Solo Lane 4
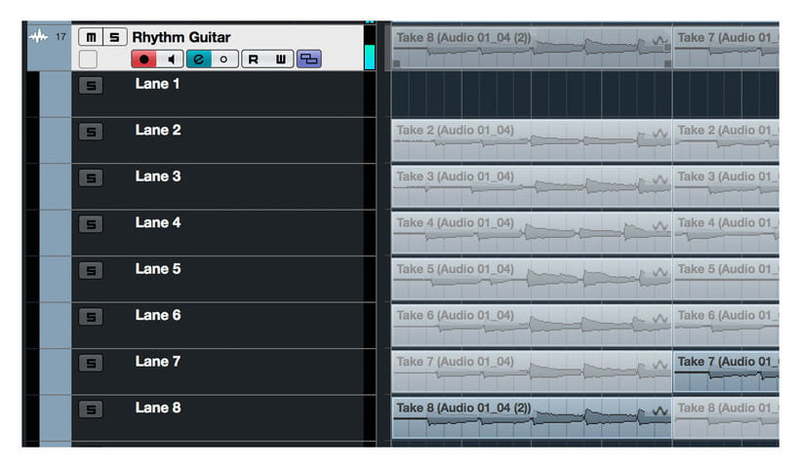The height and width of the screenshot is (468, 800). [x=91, y=224]
